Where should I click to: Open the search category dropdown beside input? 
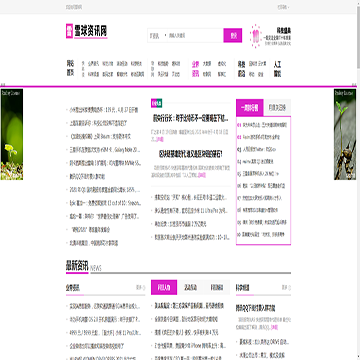[x=157, y=35]
